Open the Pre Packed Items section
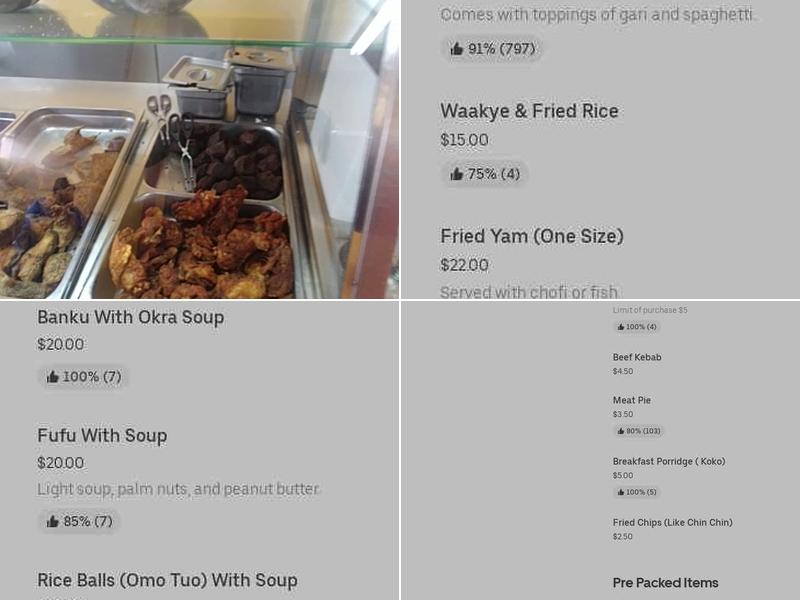Viewport: 800px width, 600px height. click(x=666, y=582)
